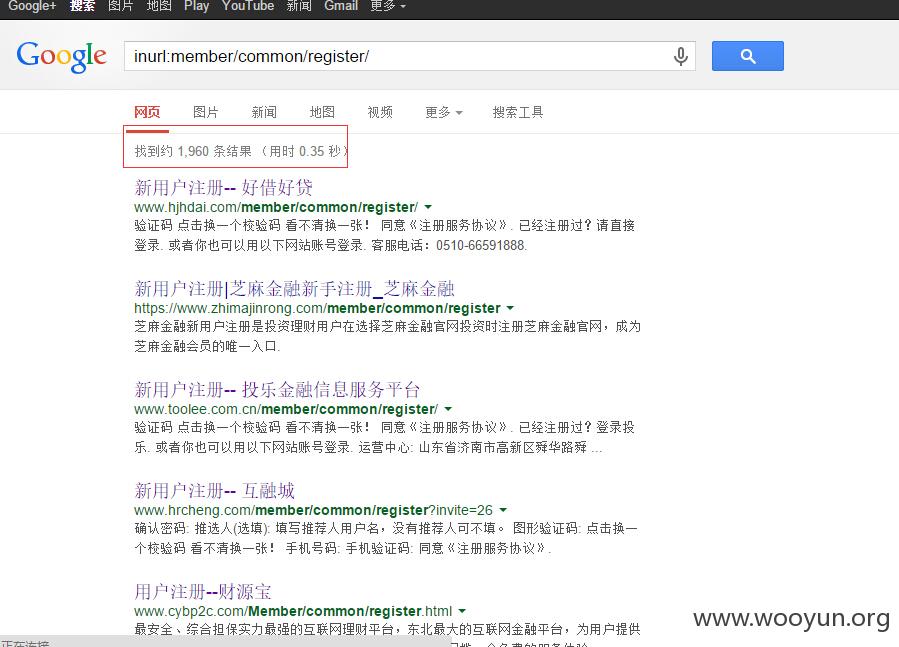Open result 新用户注册-- 互融城
The image size is (899, 647).
[214, 490]
